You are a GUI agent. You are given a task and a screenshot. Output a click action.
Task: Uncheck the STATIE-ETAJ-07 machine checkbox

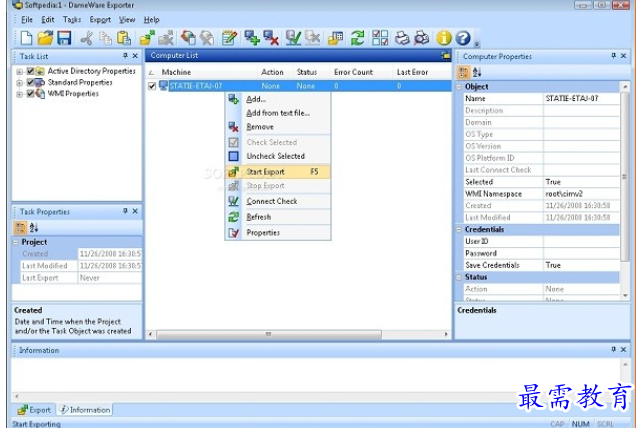[152, 86]
